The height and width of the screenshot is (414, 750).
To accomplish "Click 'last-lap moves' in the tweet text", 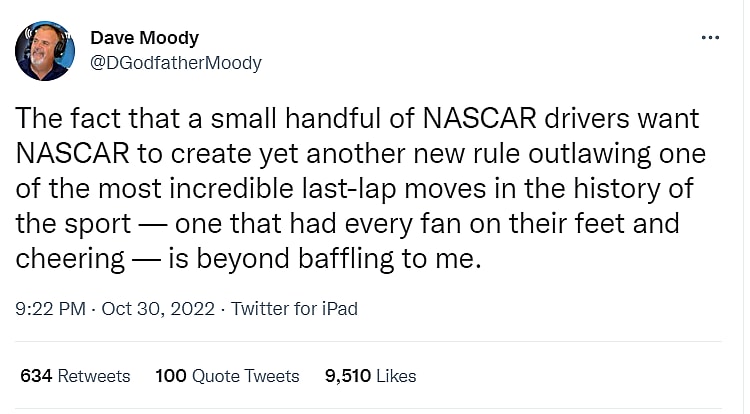I will tap(373, 189).
